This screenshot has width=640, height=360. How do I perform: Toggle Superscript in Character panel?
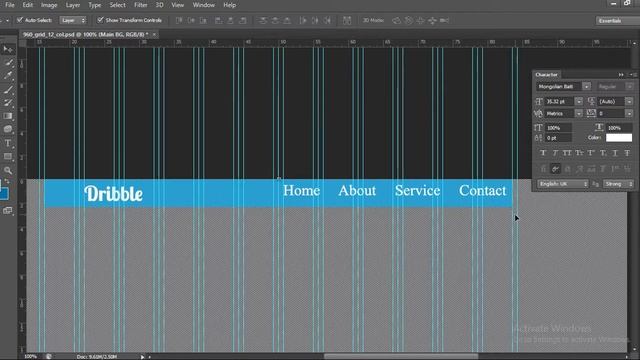591,153
